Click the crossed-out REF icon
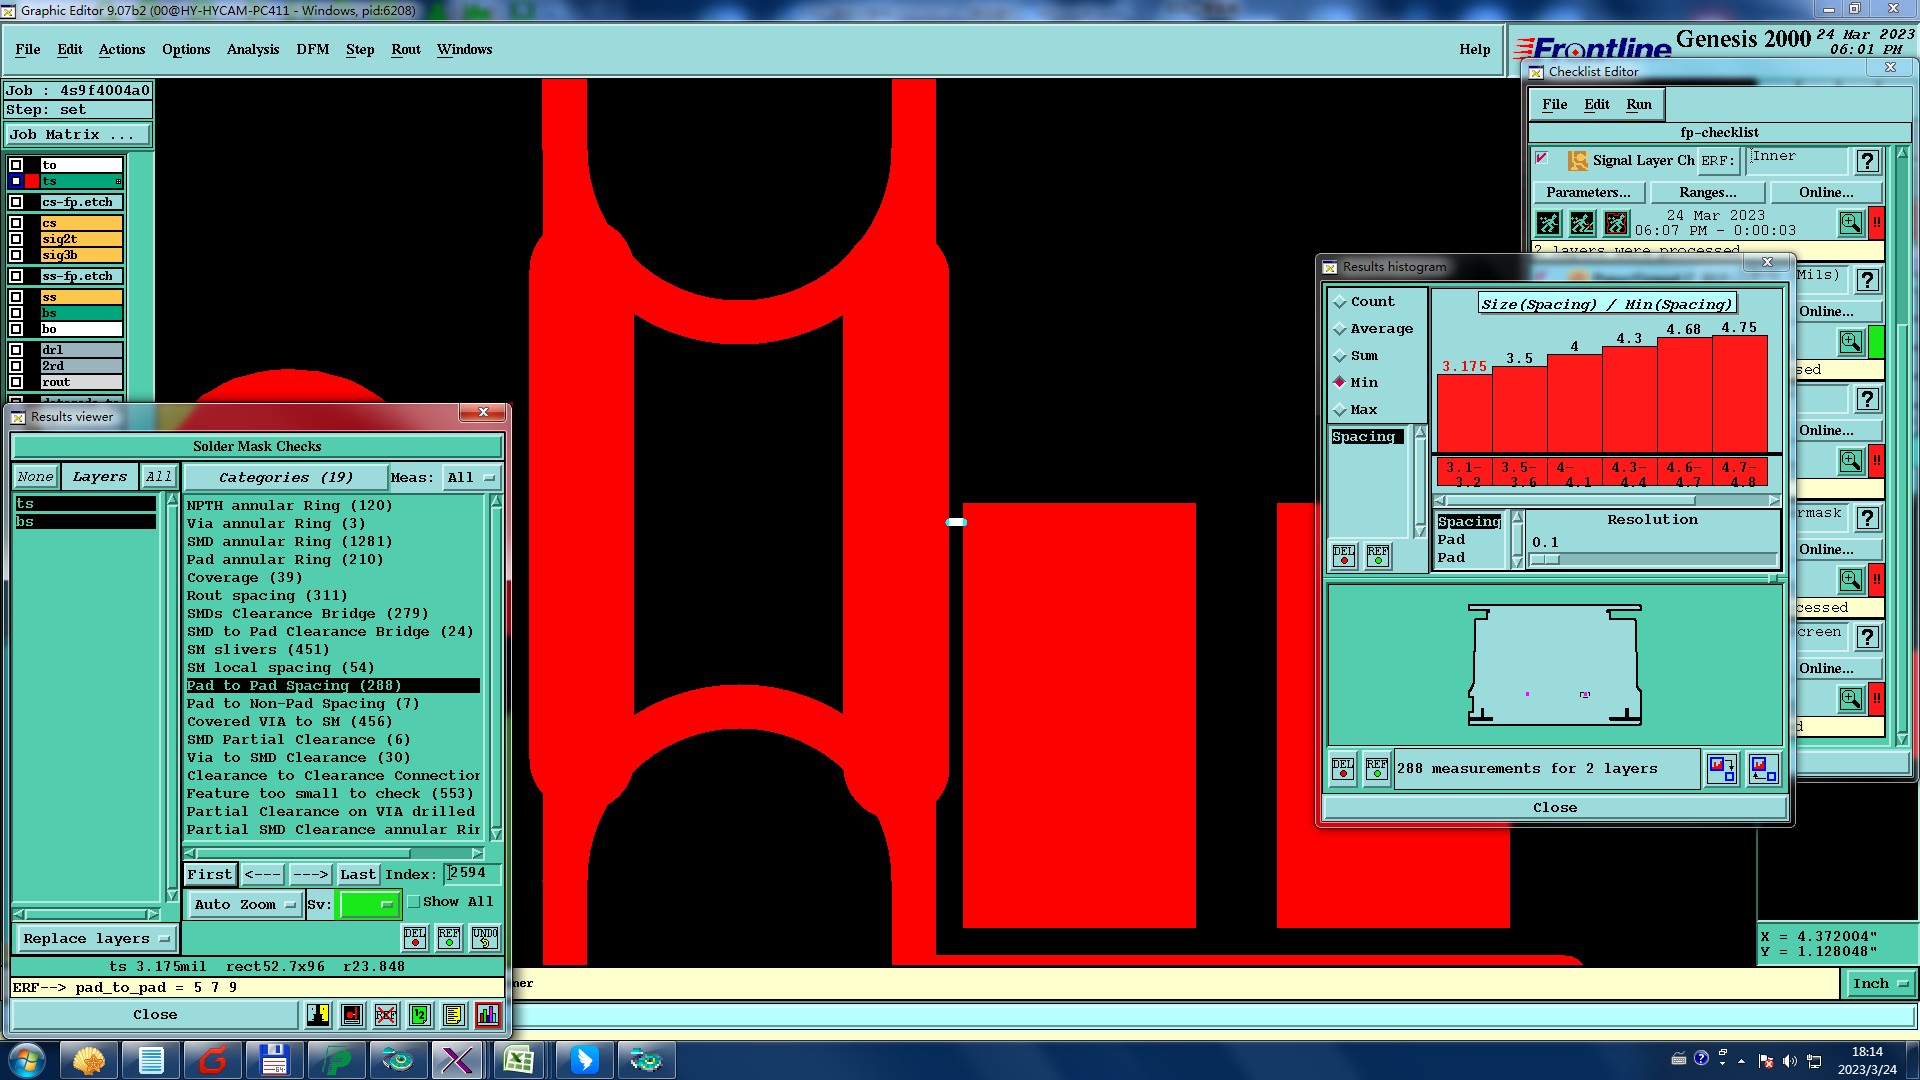The height and width of the screenshot is (1080, 1920). (386, 1015)
